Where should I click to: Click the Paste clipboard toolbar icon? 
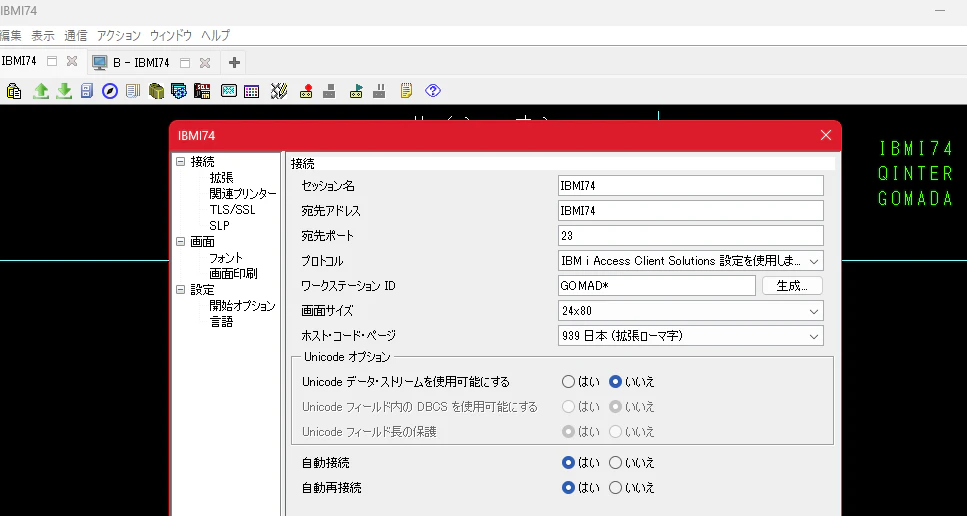(x=14, y=91)
